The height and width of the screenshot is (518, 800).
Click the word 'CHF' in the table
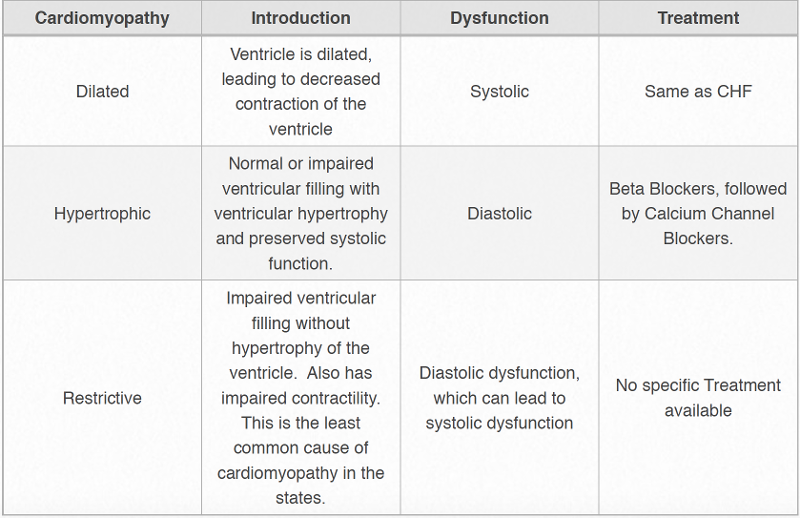pos(733,91)
